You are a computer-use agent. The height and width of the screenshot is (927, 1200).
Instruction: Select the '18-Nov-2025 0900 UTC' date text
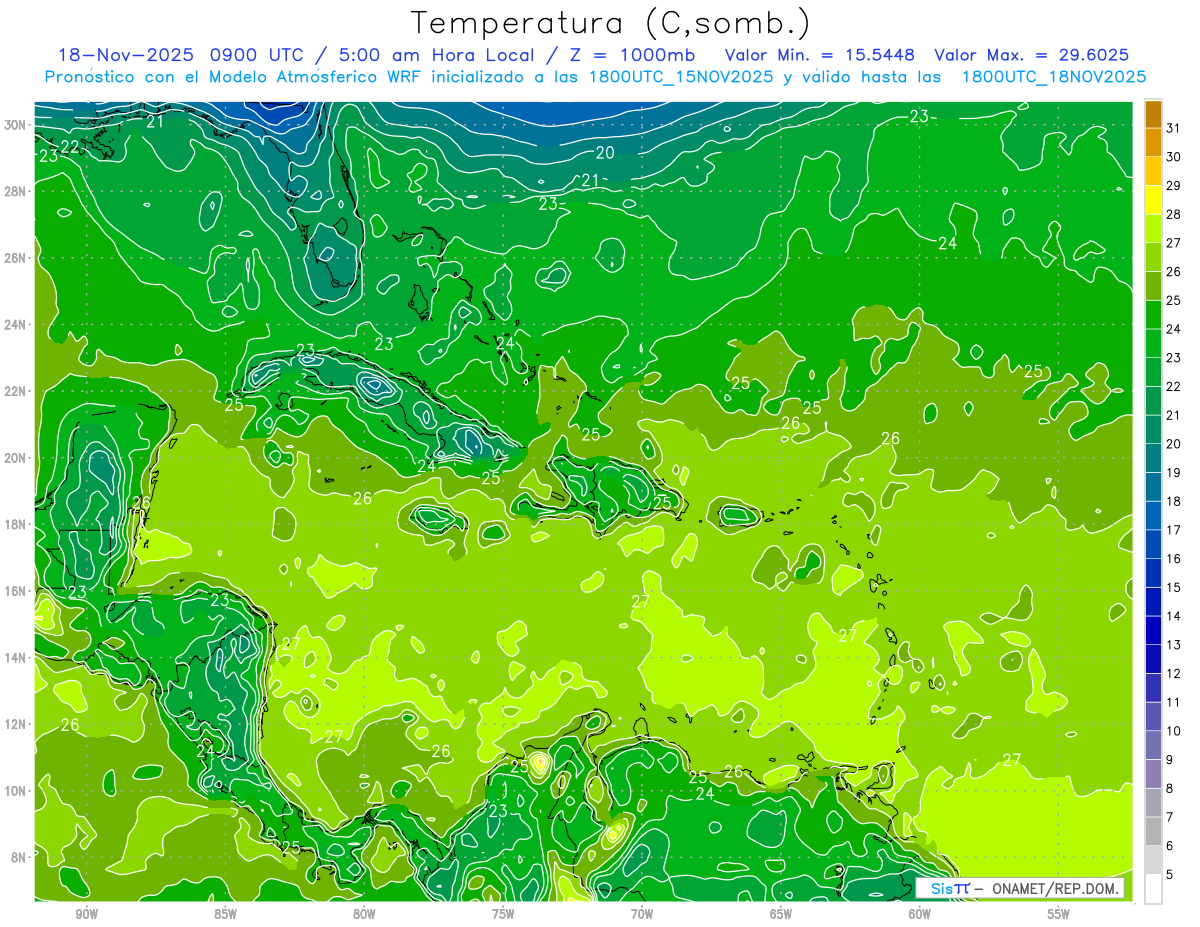[181, 54]
